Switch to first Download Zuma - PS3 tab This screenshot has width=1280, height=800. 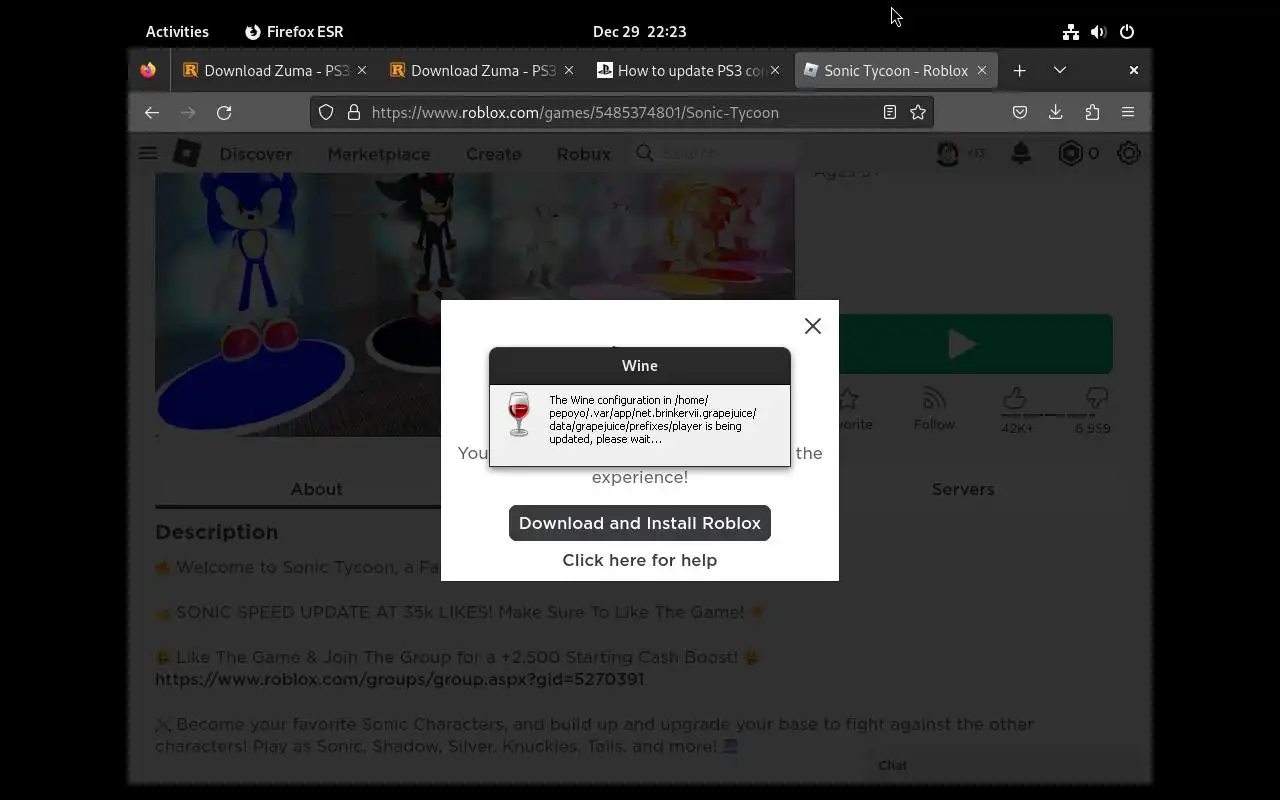[275, 70]
